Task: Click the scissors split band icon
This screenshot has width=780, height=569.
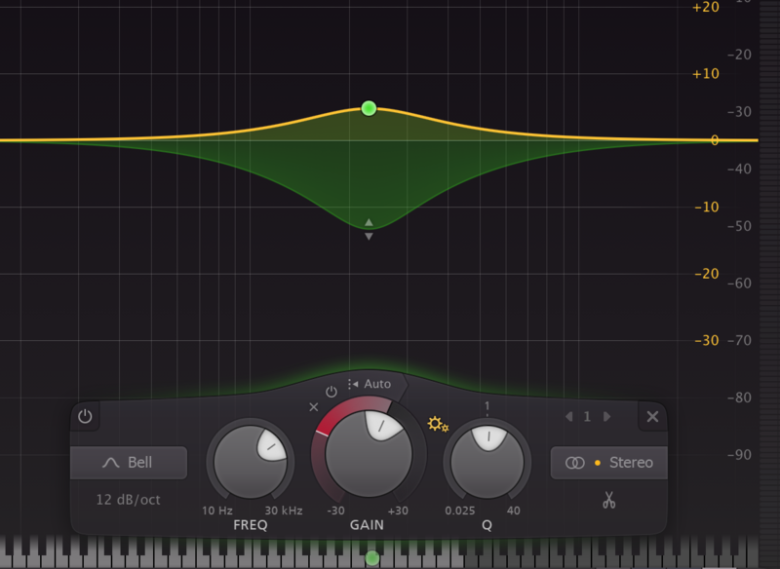Action: (609, 500)
